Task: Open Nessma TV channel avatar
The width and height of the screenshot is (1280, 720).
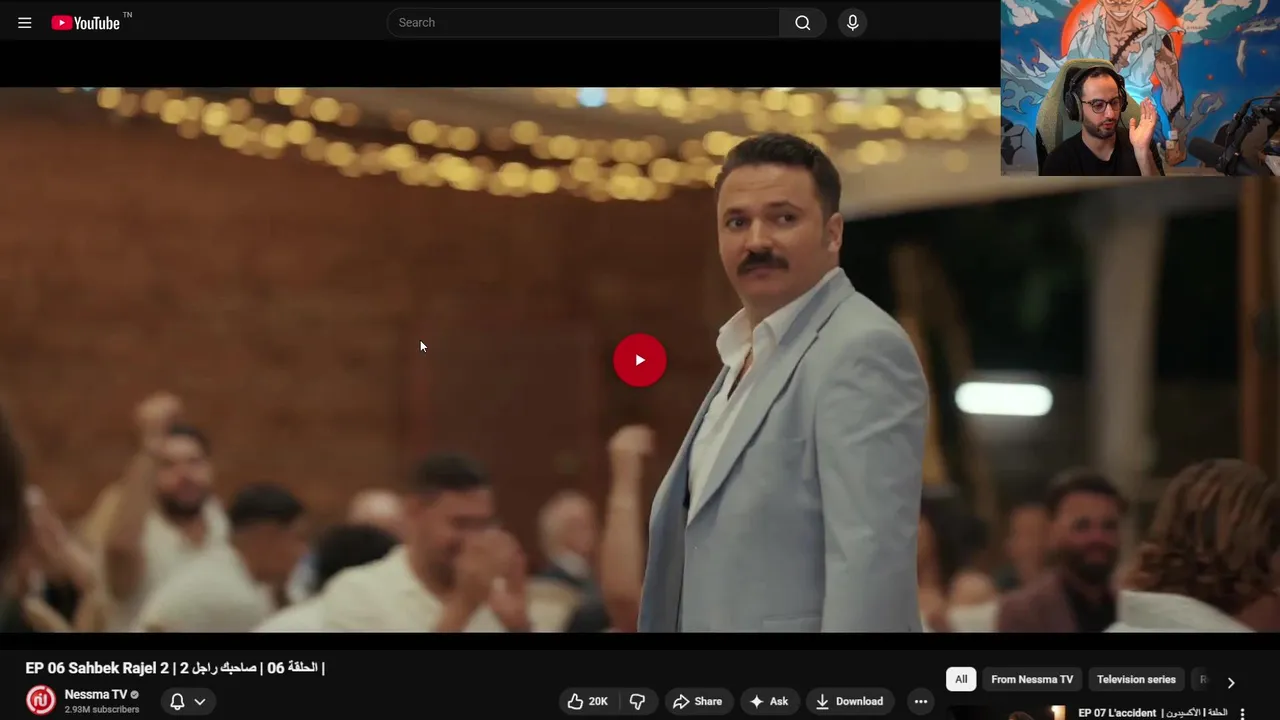Action: [x=40, y=700]
